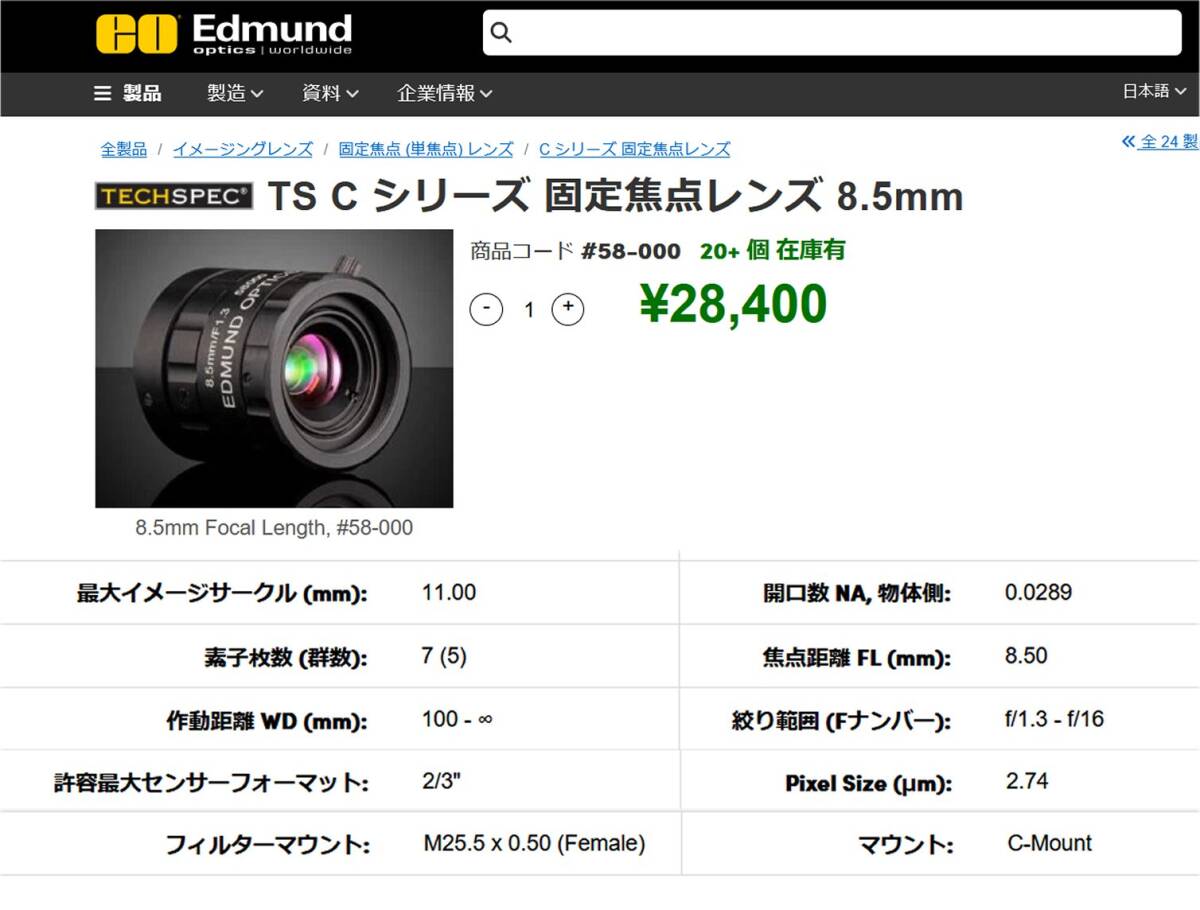Click the value 11.00

point(449,592)
